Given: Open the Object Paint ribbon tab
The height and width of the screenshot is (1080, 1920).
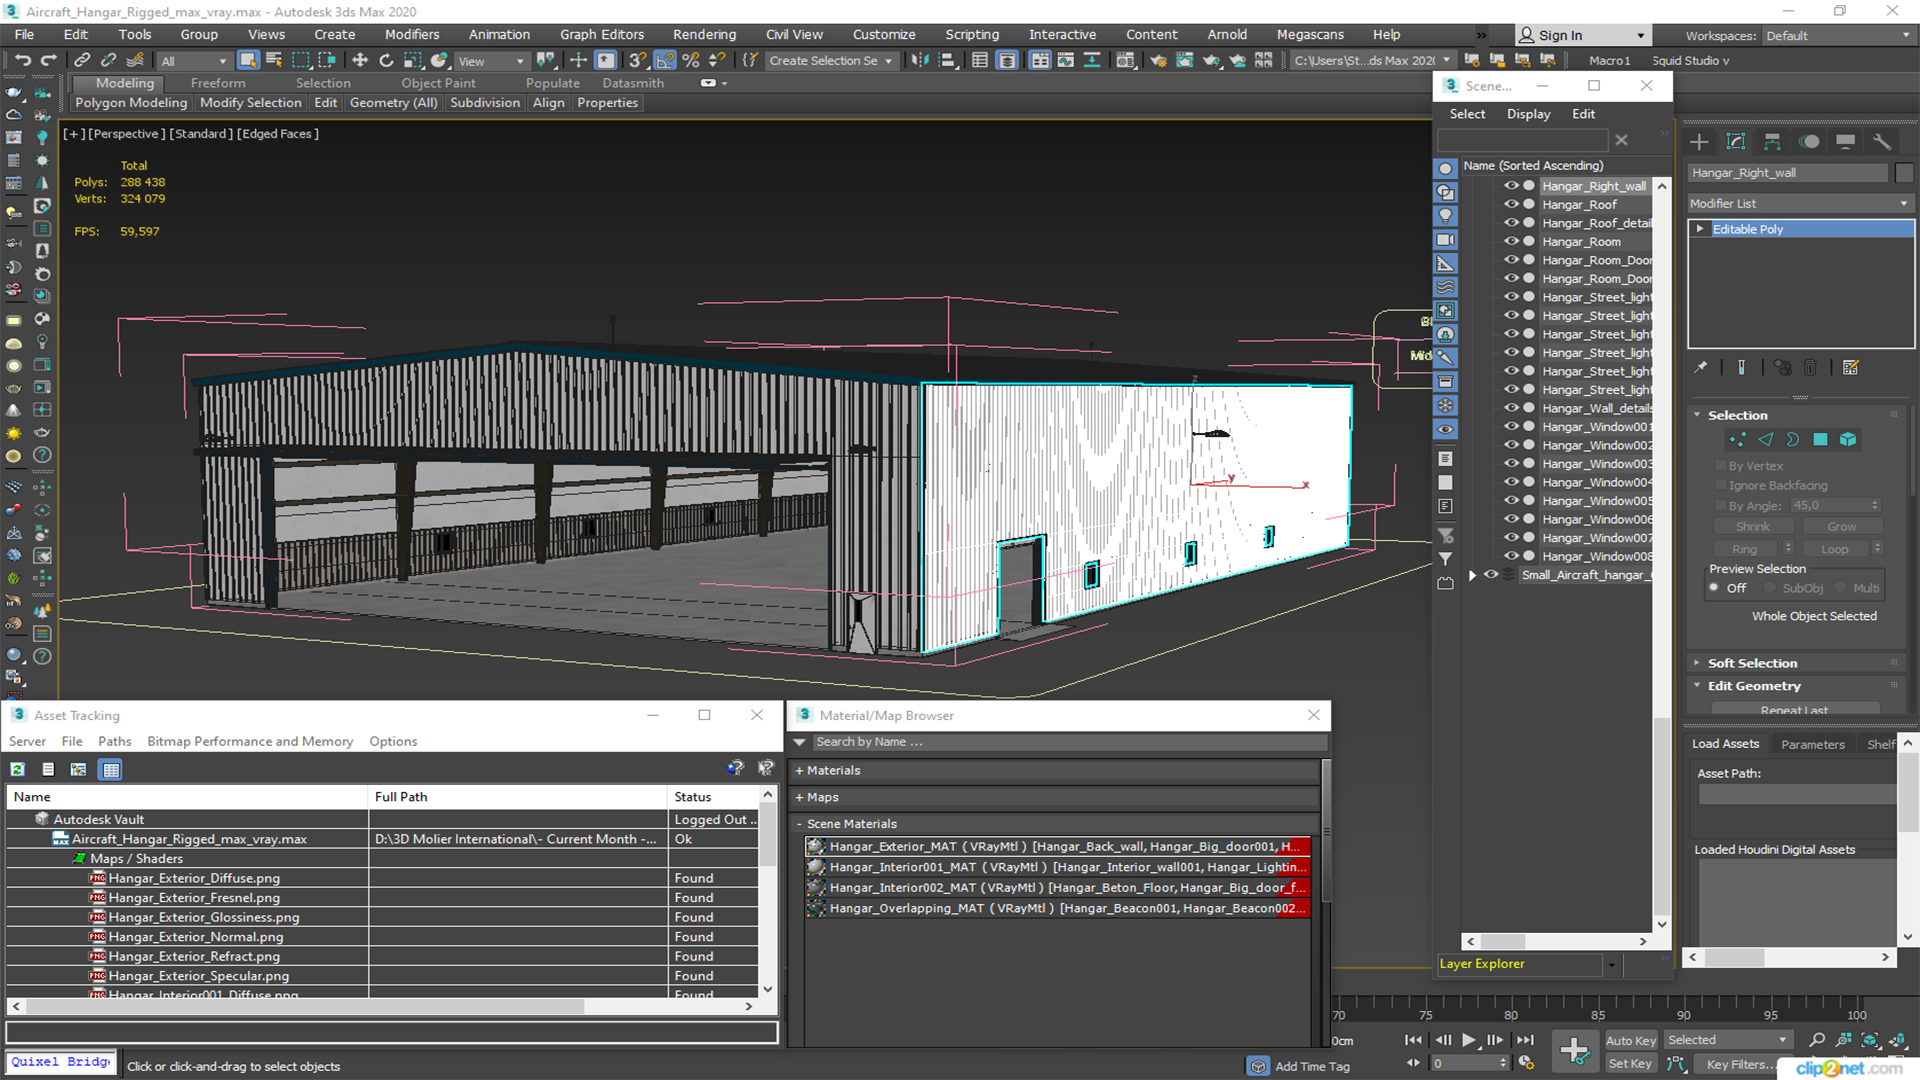Looking at the screenshot, I should [438, 83].
